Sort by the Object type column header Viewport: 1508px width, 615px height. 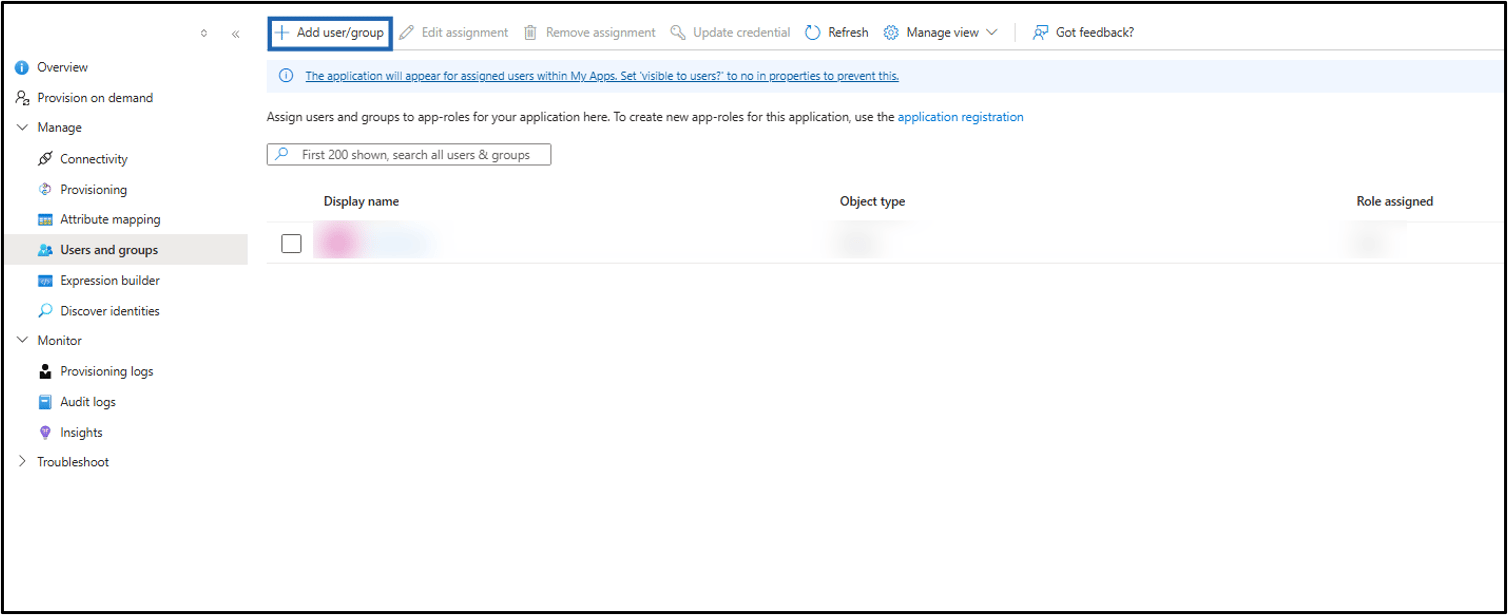[x=872, y=201]
